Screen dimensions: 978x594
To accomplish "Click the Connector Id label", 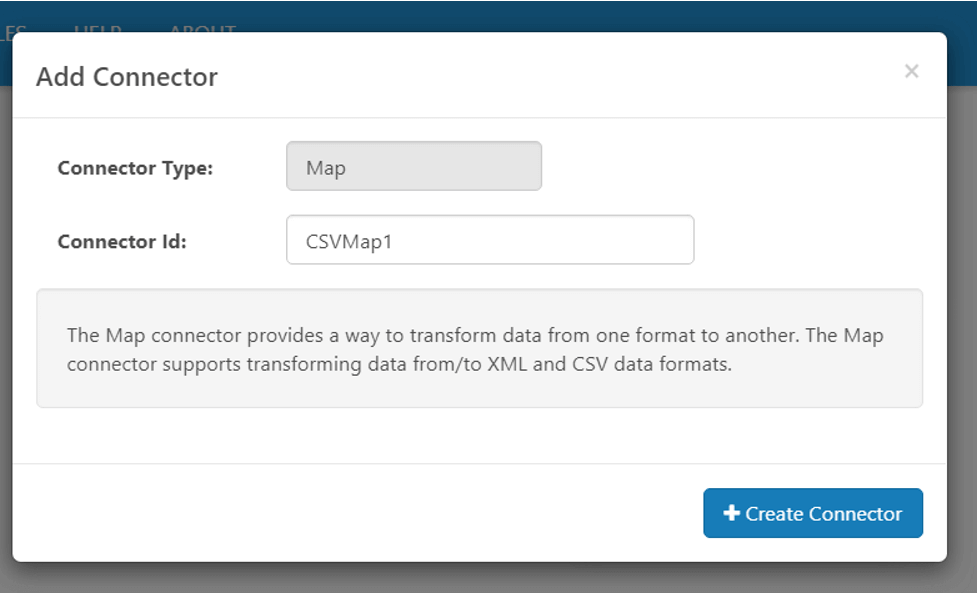I will 122,241.
